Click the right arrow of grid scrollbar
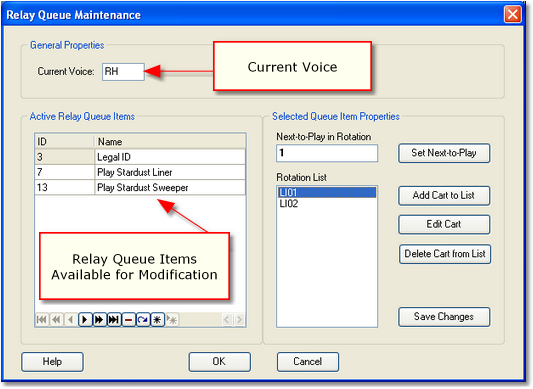 (x=239, y=320)
